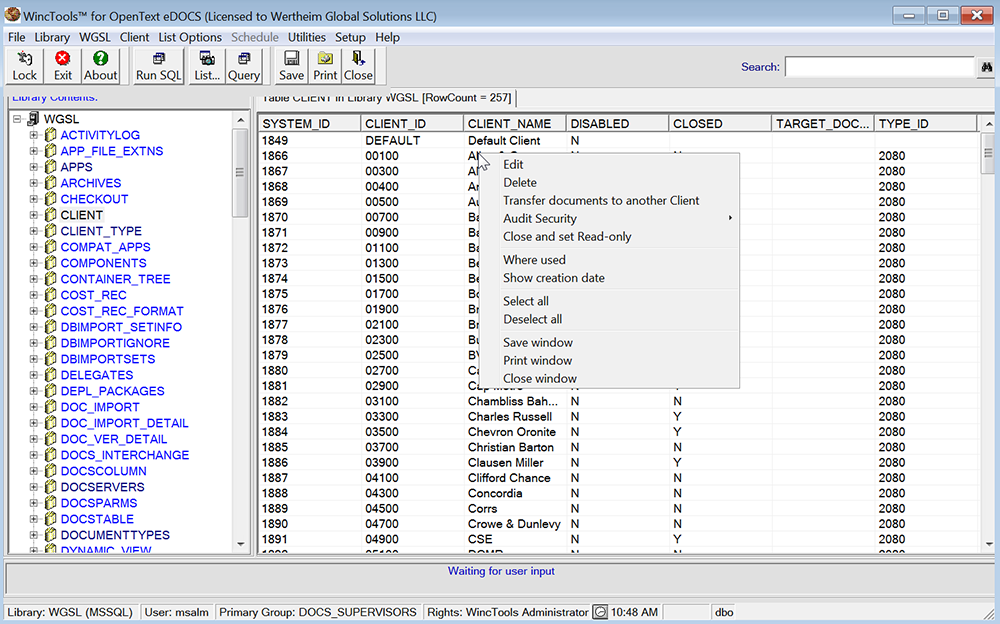
Task: Sort by the TYPE_ID column header
Action: [x=925, y=124]
